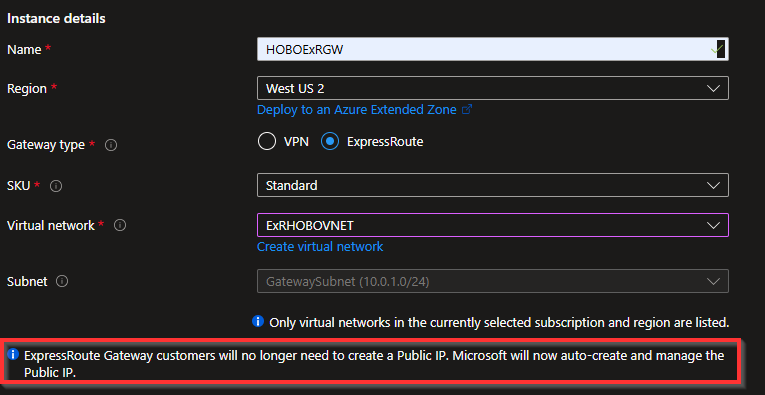Open the SKU dropdown set to Standard
Screen dimensions: 765x395
tap(493, 185)
